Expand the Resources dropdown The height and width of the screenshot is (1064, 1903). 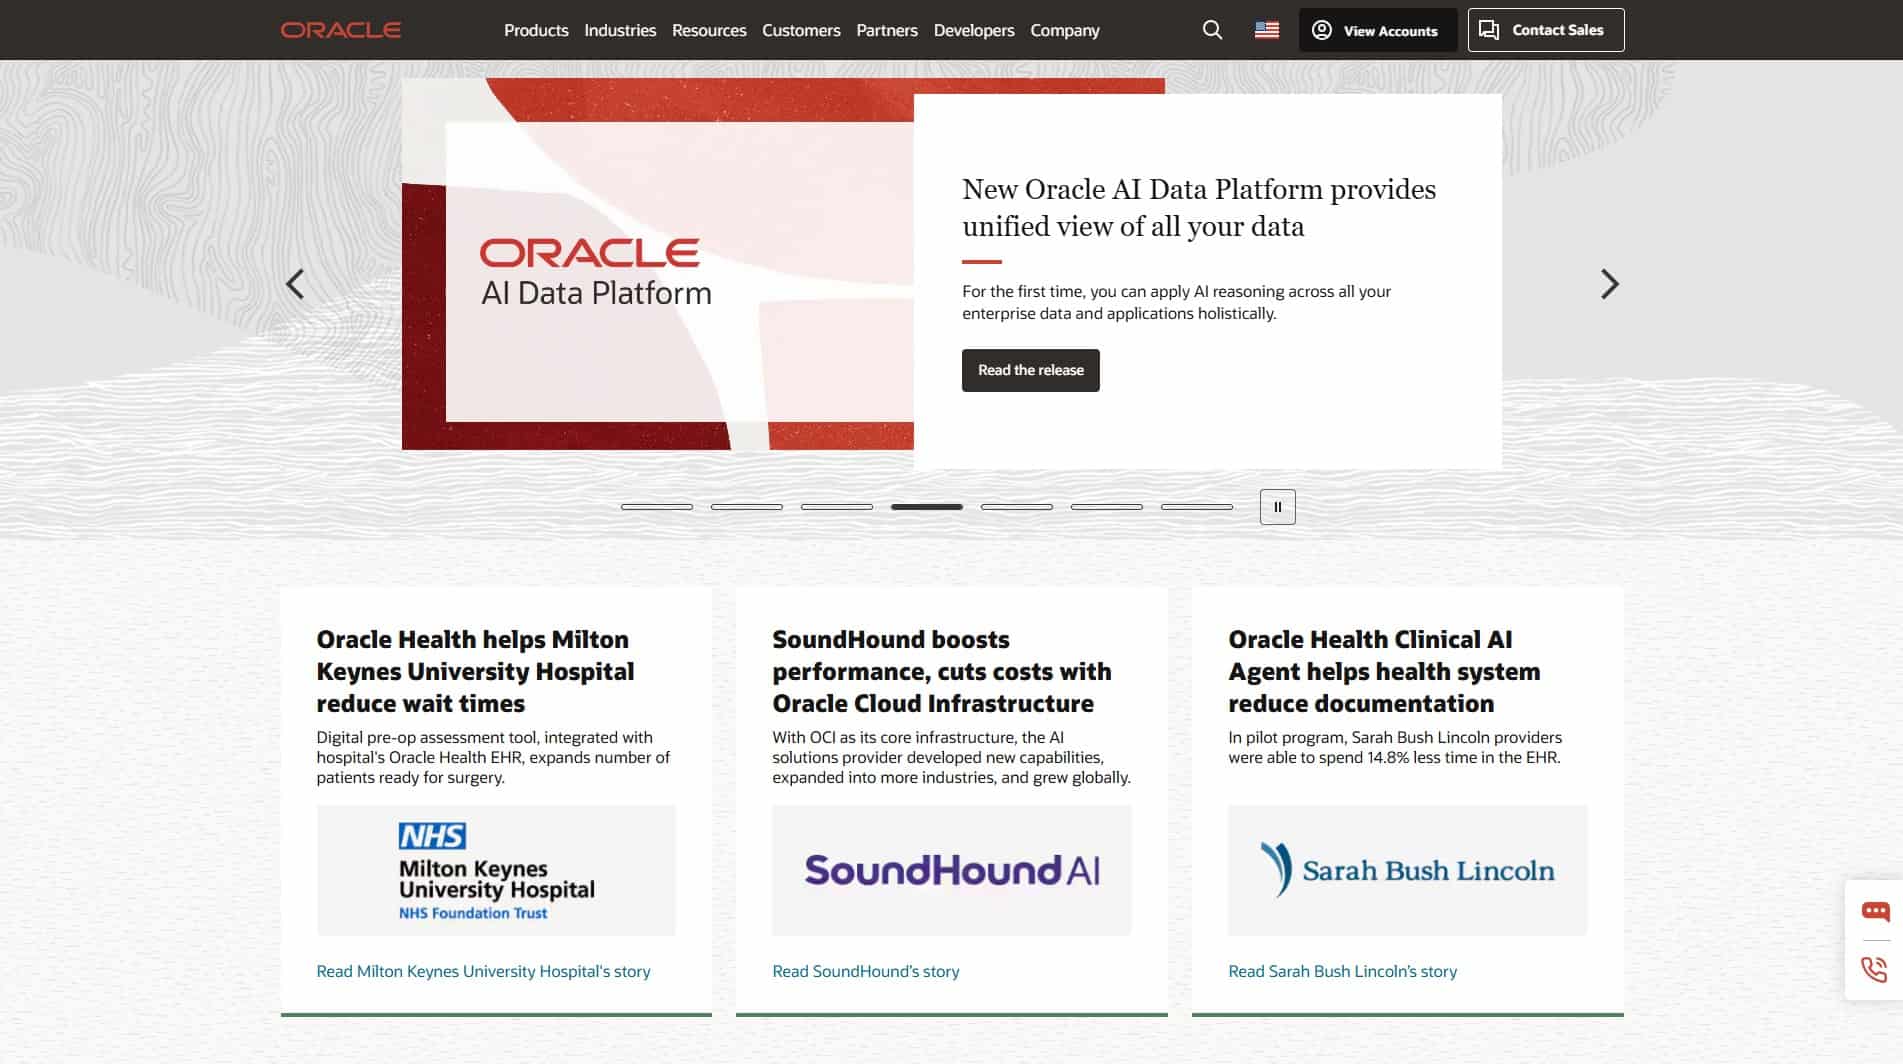709,30
